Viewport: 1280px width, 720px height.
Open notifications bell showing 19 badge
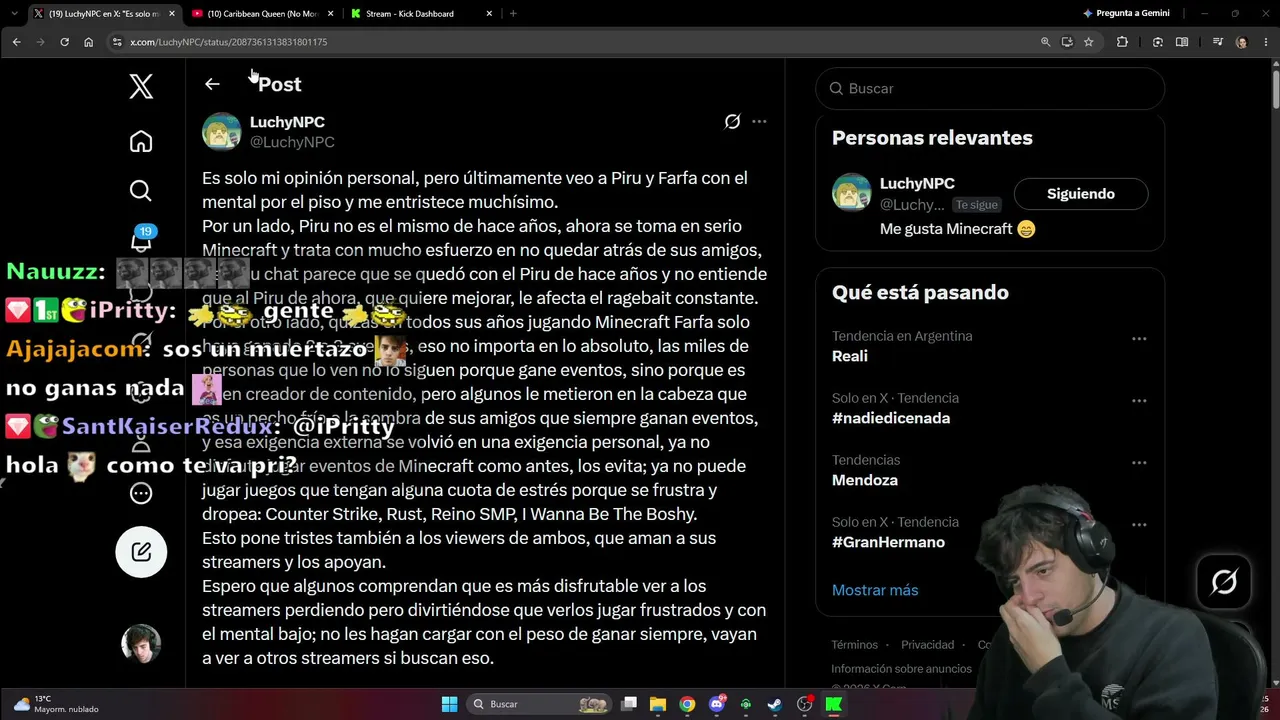[x=141, y=240]
